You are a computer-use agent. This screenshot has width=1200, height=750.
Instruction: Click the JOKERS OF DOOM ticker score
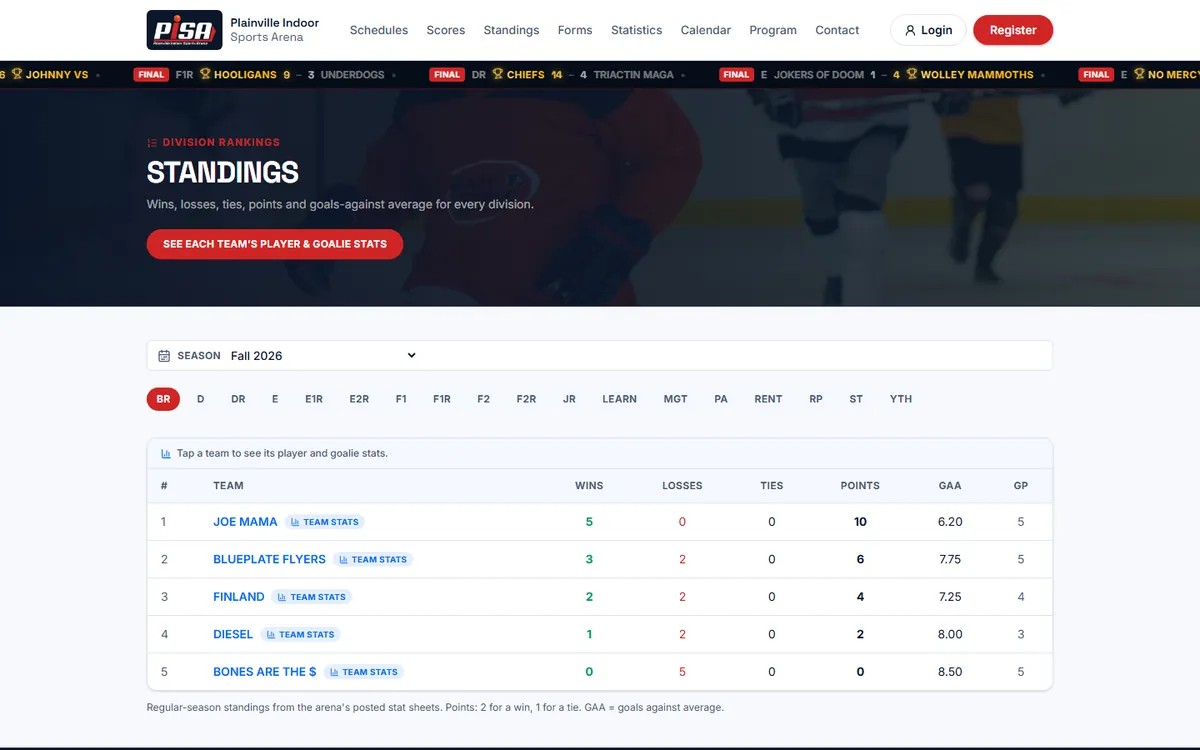pos(877,74)
